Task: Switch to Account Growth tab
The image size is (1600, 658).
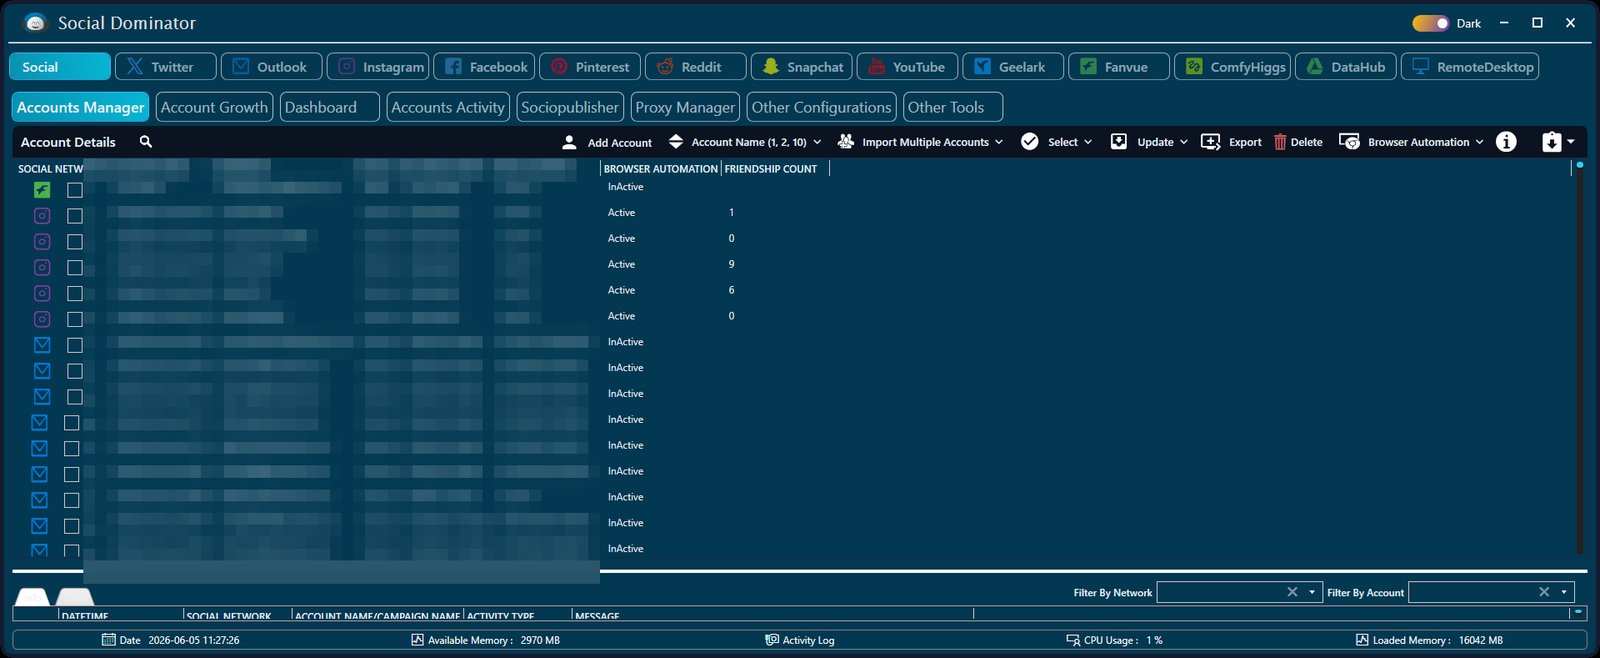Action: 214,107
